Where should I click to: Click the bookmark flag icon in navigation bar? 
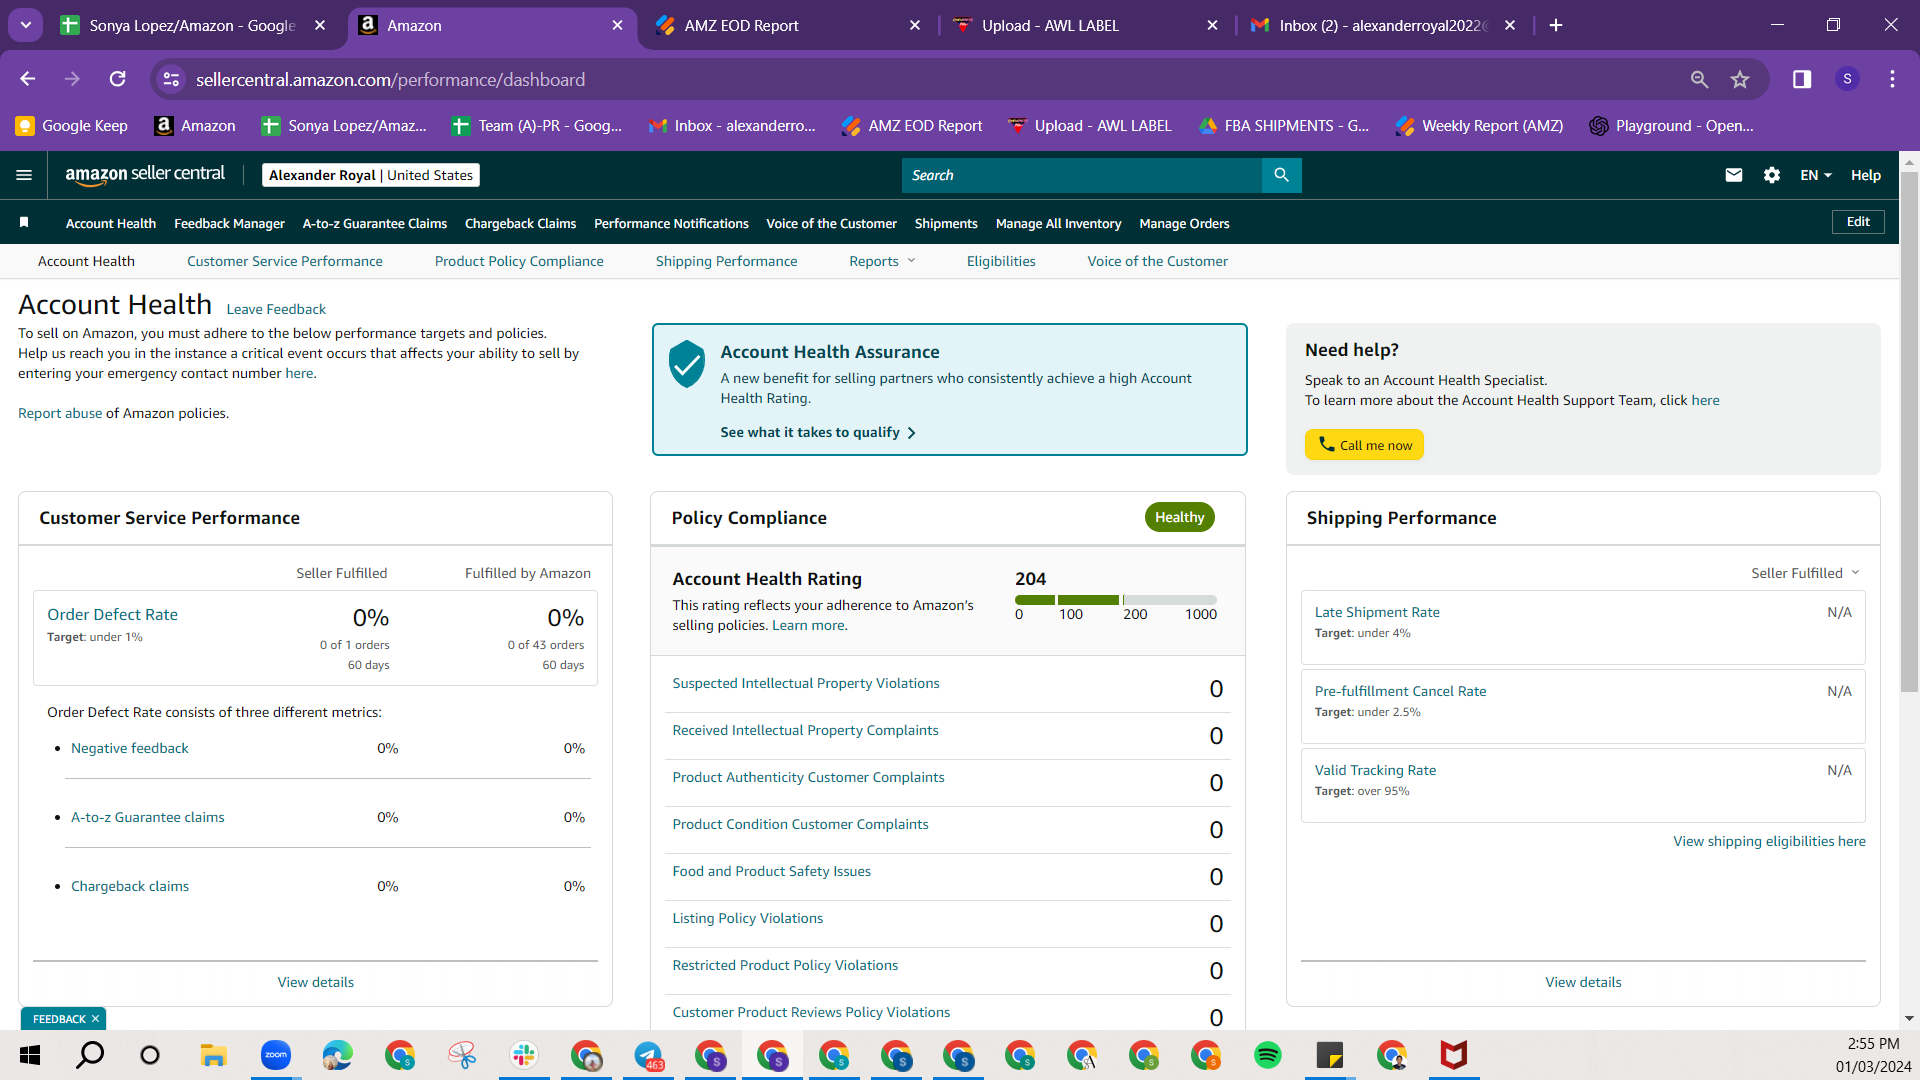coord(24,222)
